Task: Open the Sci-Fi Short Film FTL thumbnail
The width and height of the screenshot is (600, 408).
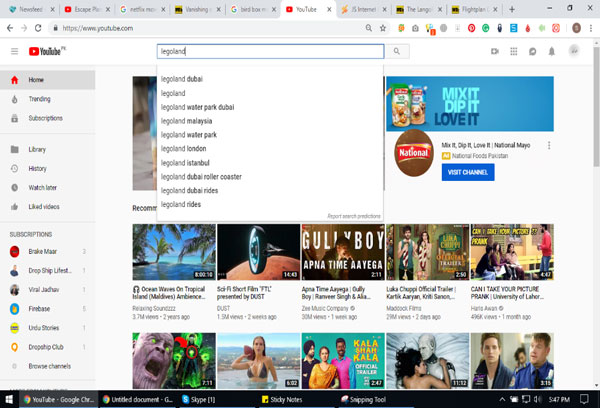Action: tap(259, 252)
